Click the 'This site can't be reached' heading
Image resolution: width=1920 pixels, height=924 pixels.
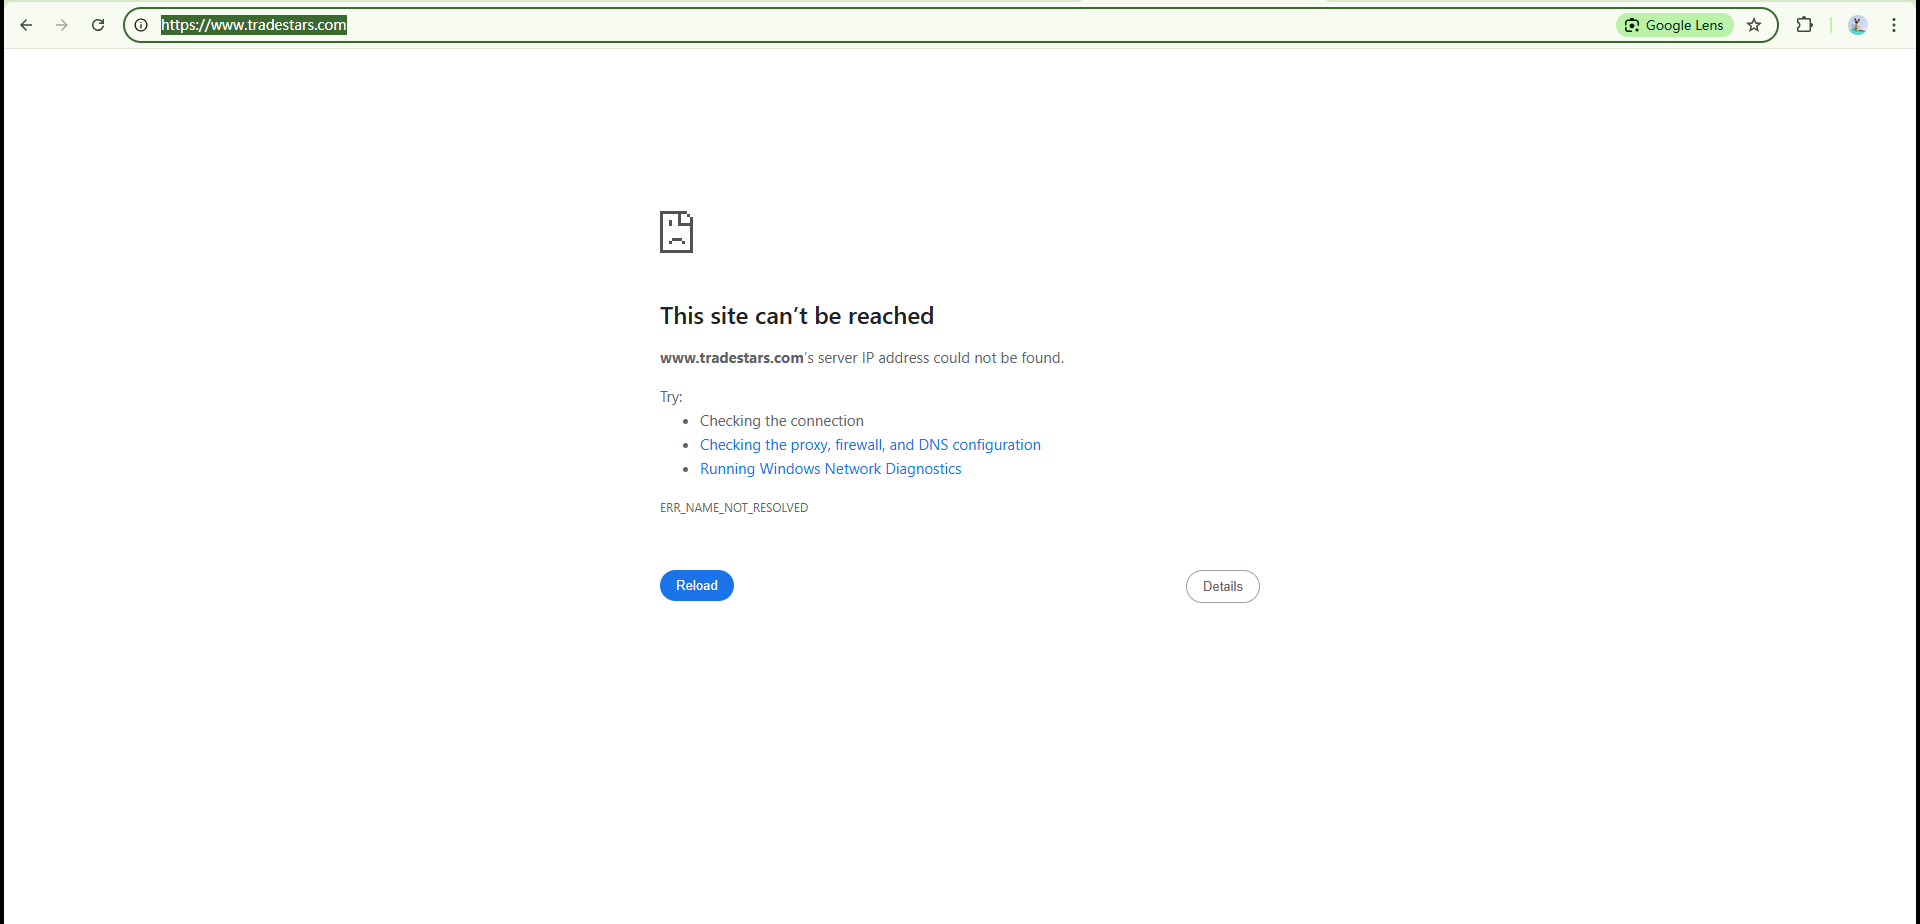coord(797,316)
